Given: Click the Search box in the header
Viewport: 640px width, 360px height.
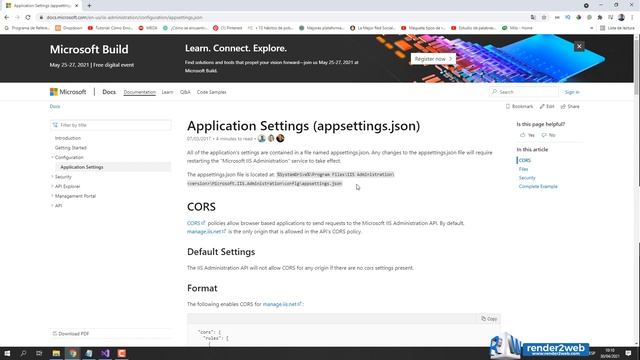Looking at the screenshot, I should tap(524, 92).
